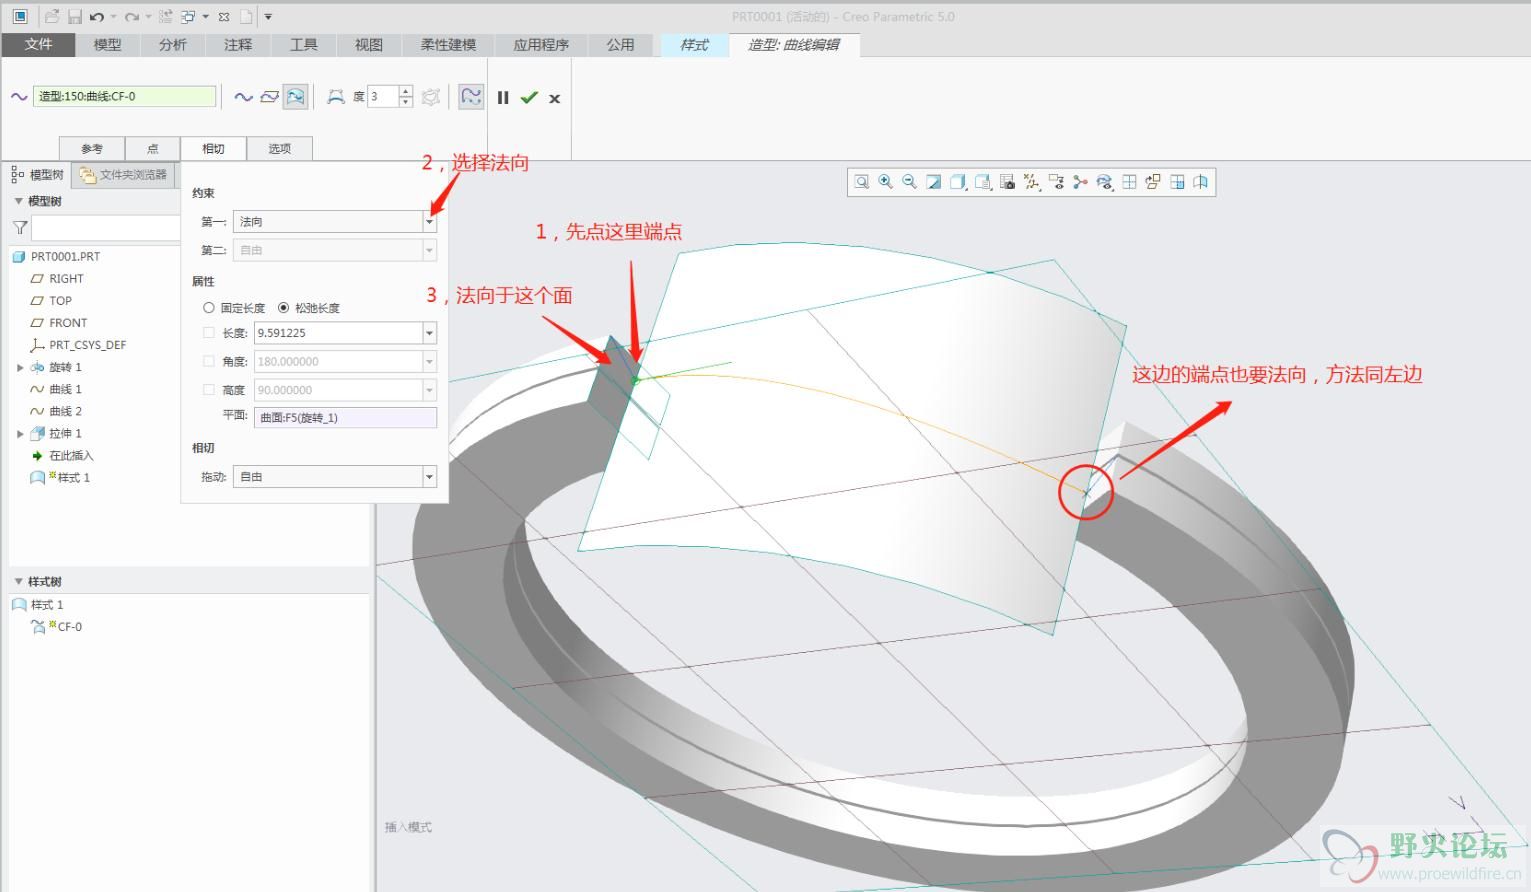Switch to the 样式 ribbon tab
The width and height of the screenshot is (1531, 892).
(694, 45)
